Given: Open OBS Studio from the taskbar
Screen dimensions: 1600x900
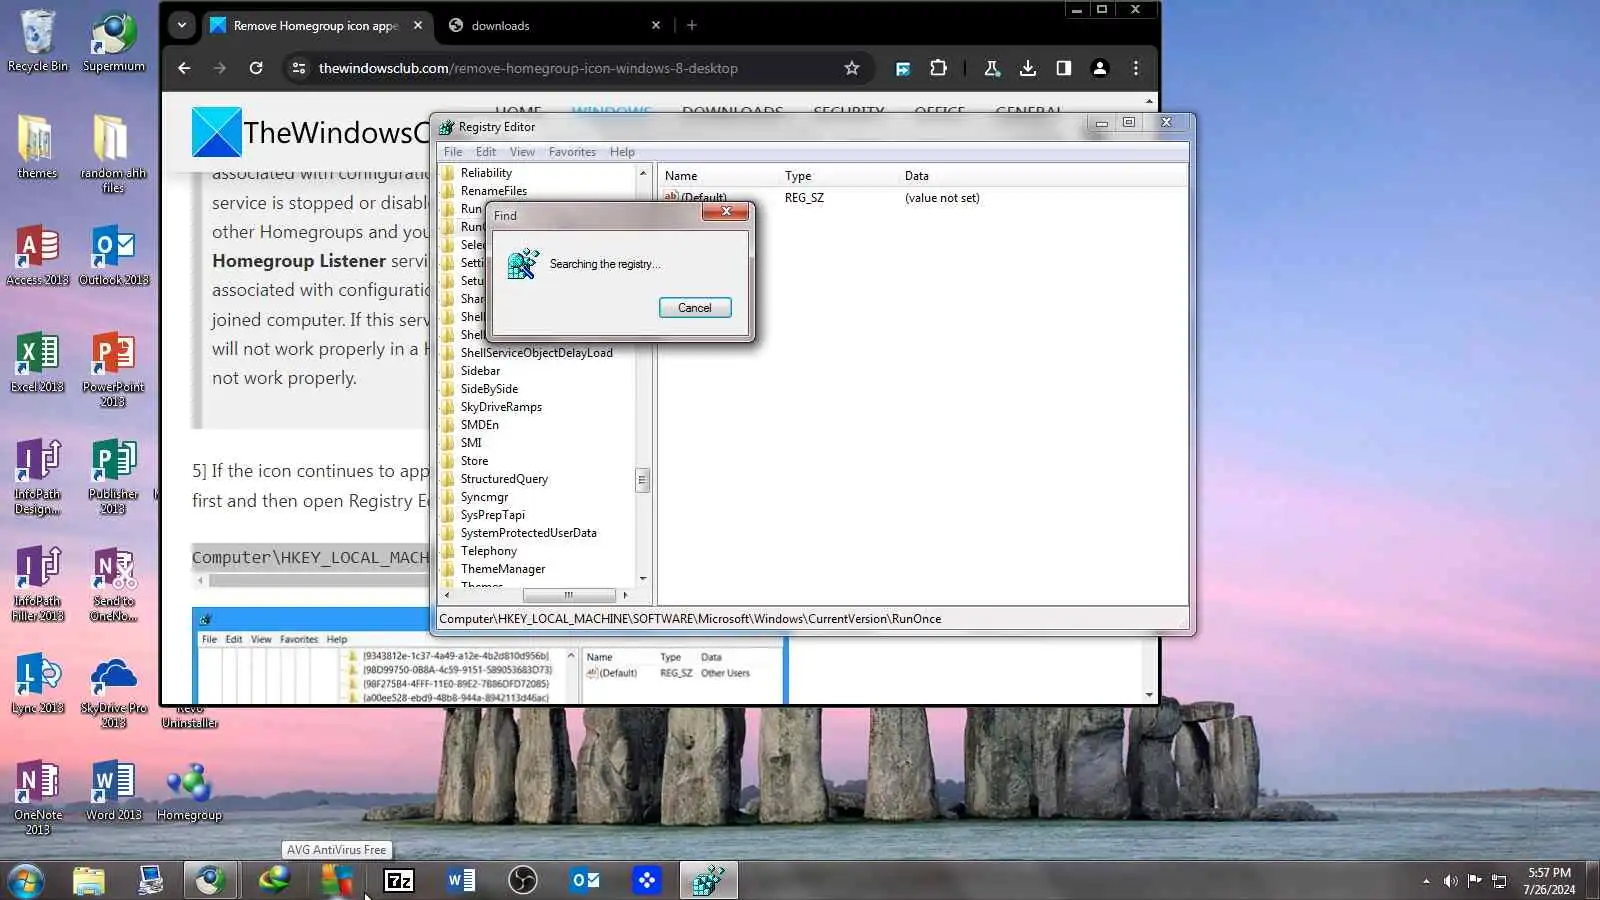Looking at the screenshot, I should click(522, 880).
